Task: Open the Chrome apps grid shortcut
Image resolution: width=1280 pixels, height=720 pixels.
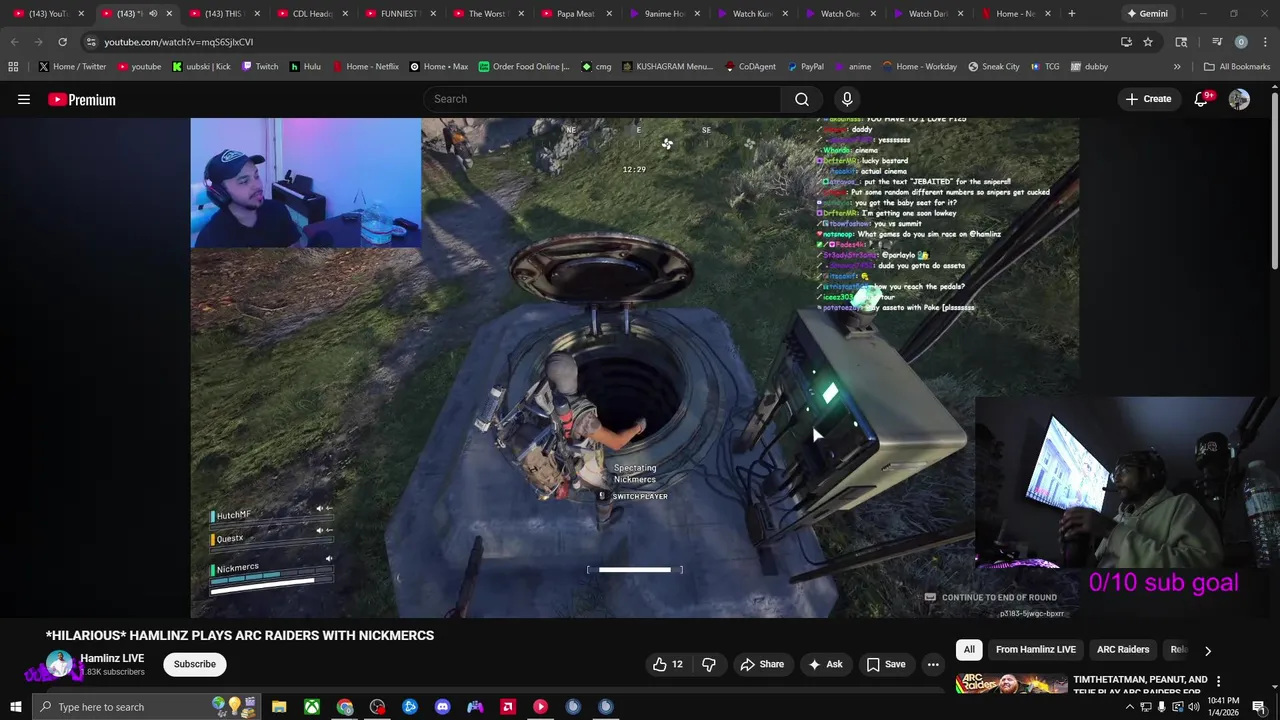Action: pos(13,67)
